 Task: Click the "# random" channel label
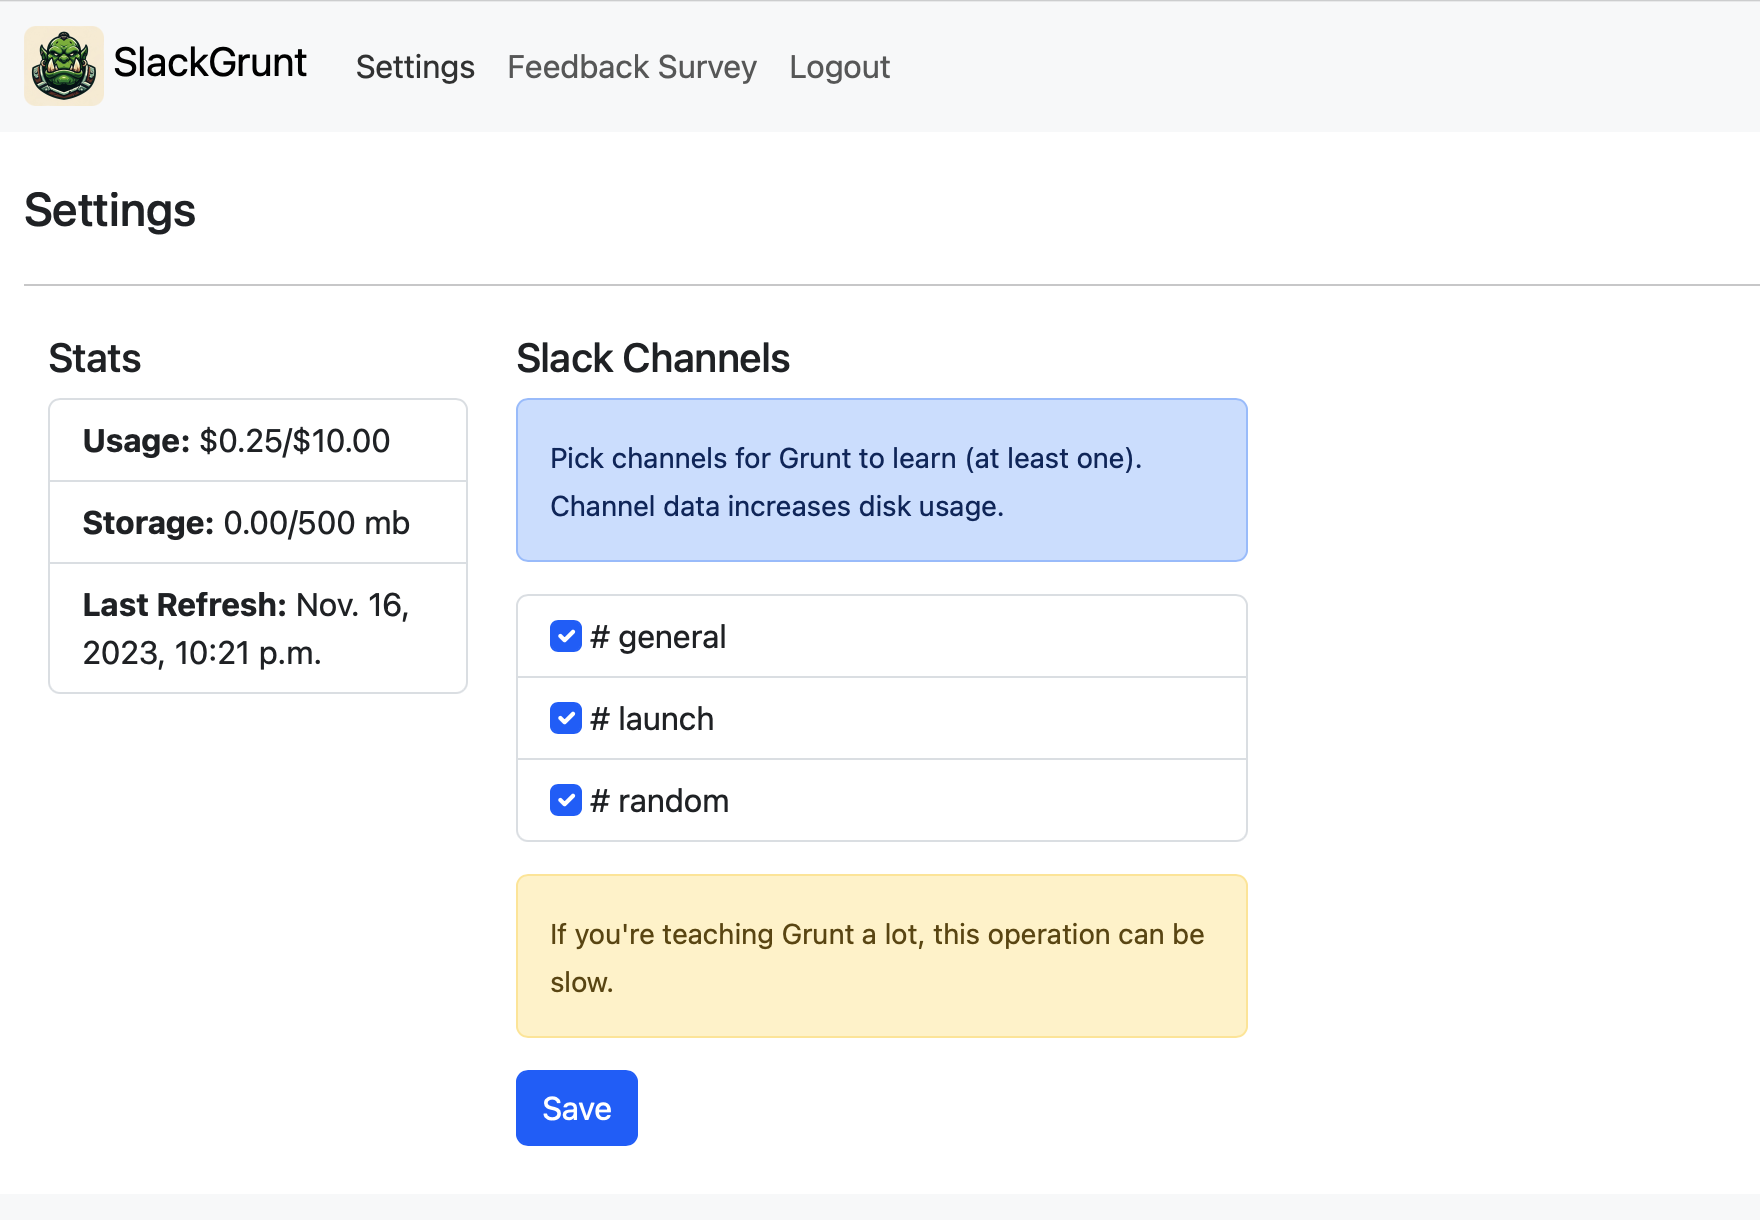tap(660, 801)
